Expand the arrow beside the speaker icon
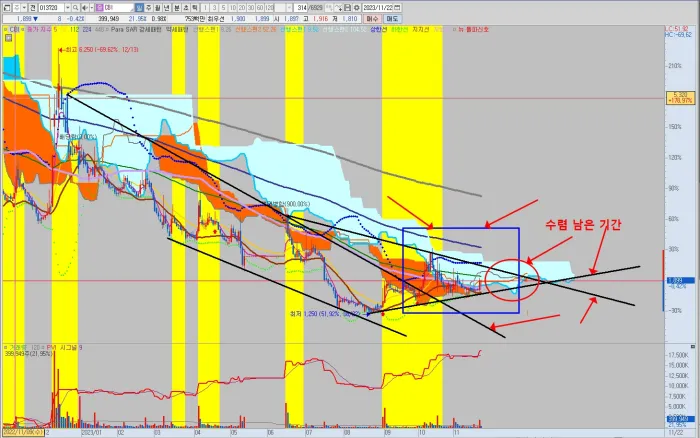The image size is (700, 438). pos(91,8)
